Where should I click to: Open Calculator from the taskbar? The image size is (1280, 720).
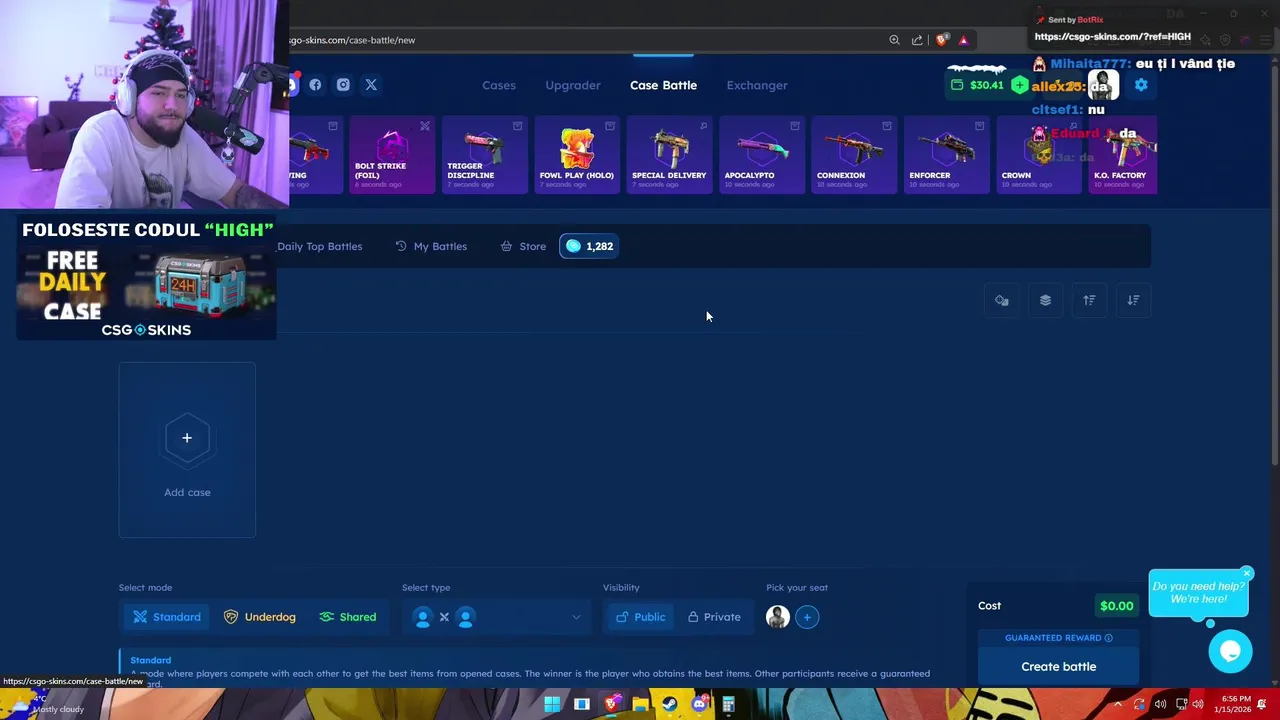(x=728, y=705)
